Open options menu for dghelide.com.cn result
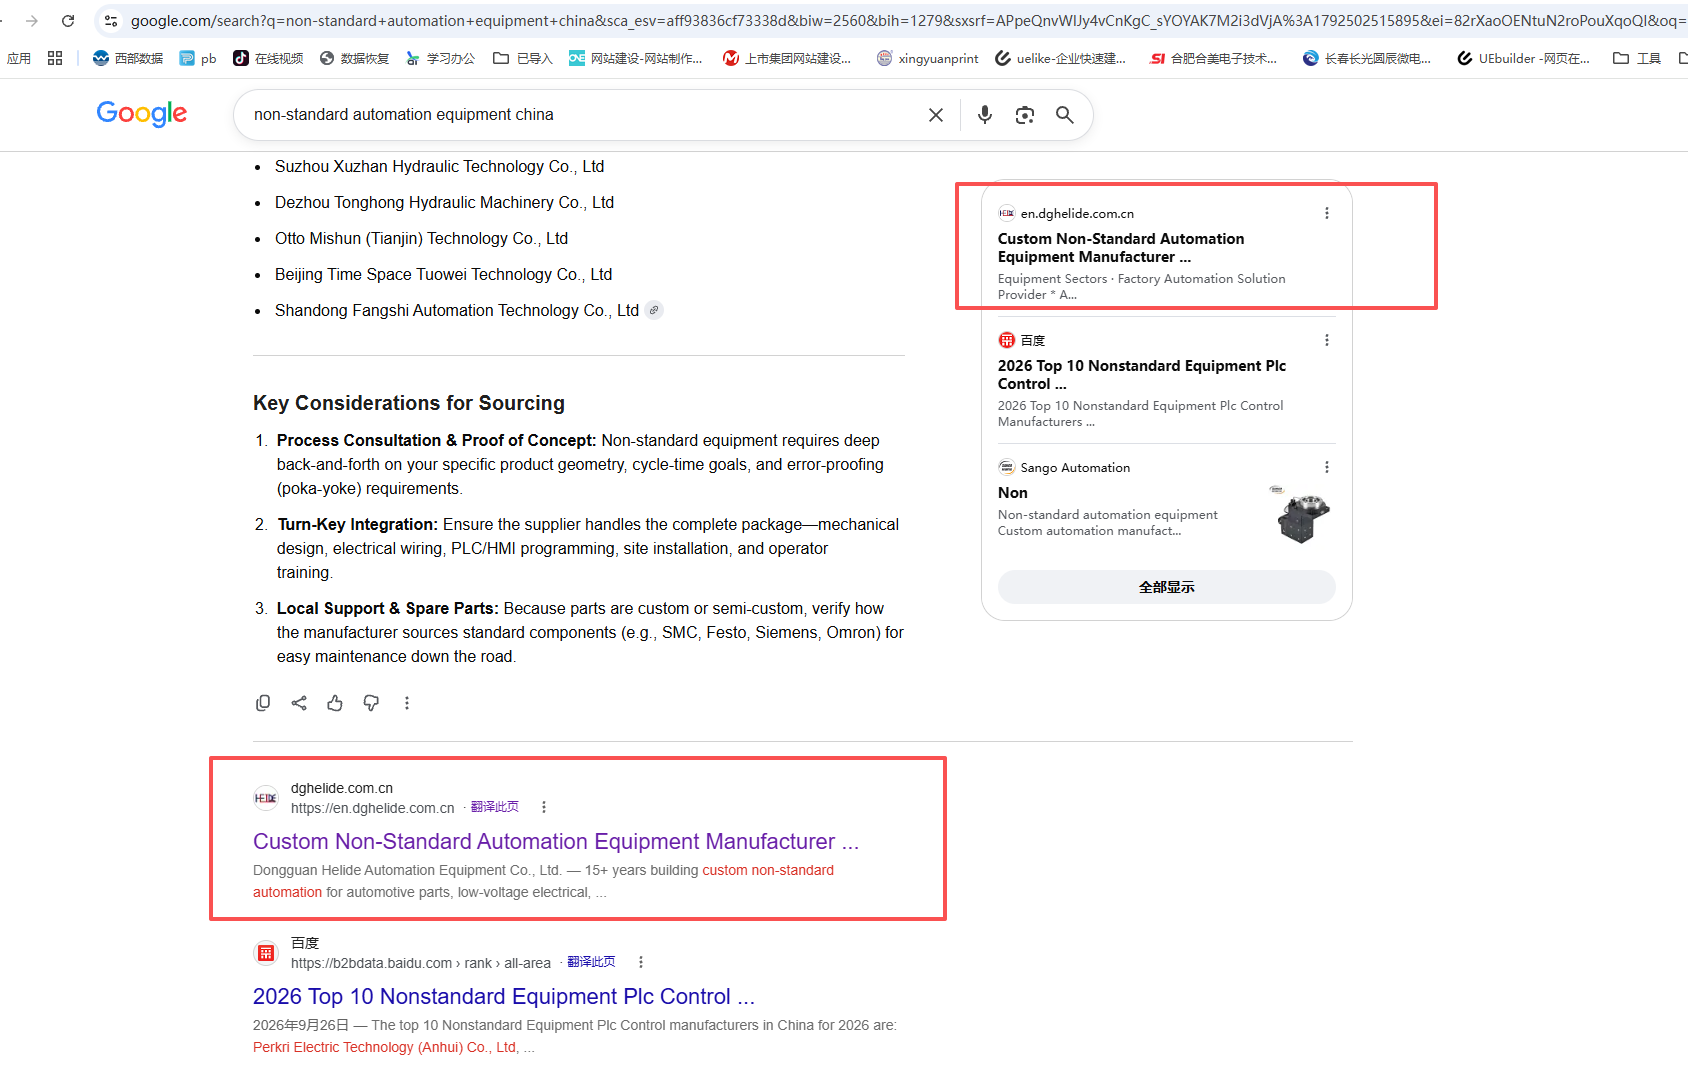The width and height of the screenshot is (1688, 1083). (x=544, y=807)
